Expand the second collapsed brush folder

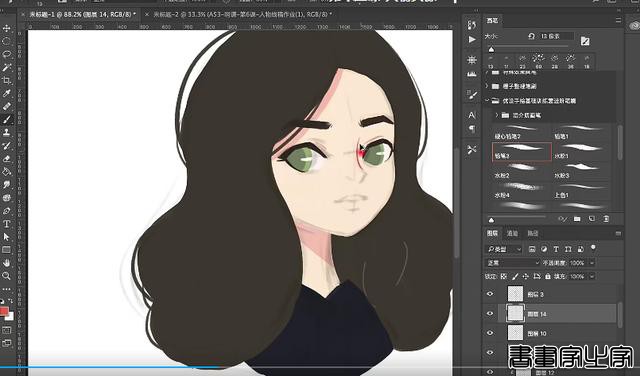point(487,86)
